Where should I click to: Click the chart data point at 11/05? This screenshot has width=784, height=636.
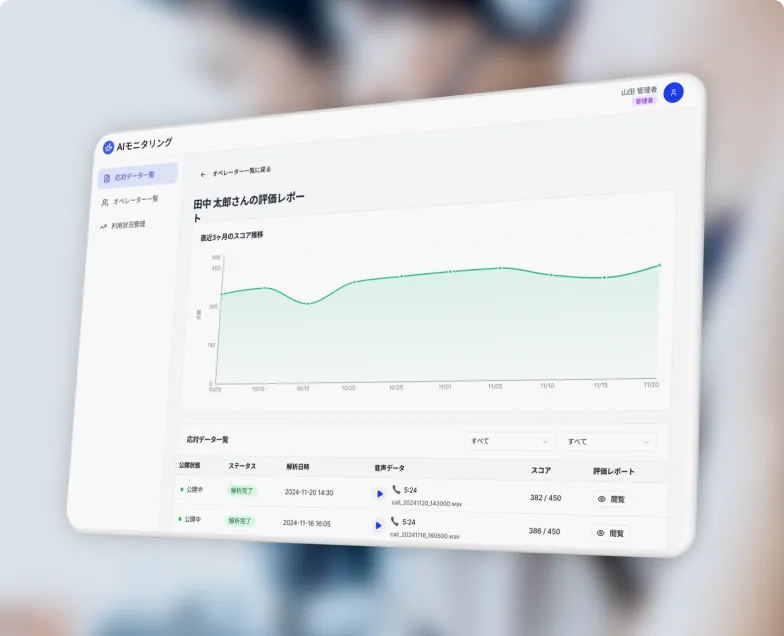coord(500,268)
